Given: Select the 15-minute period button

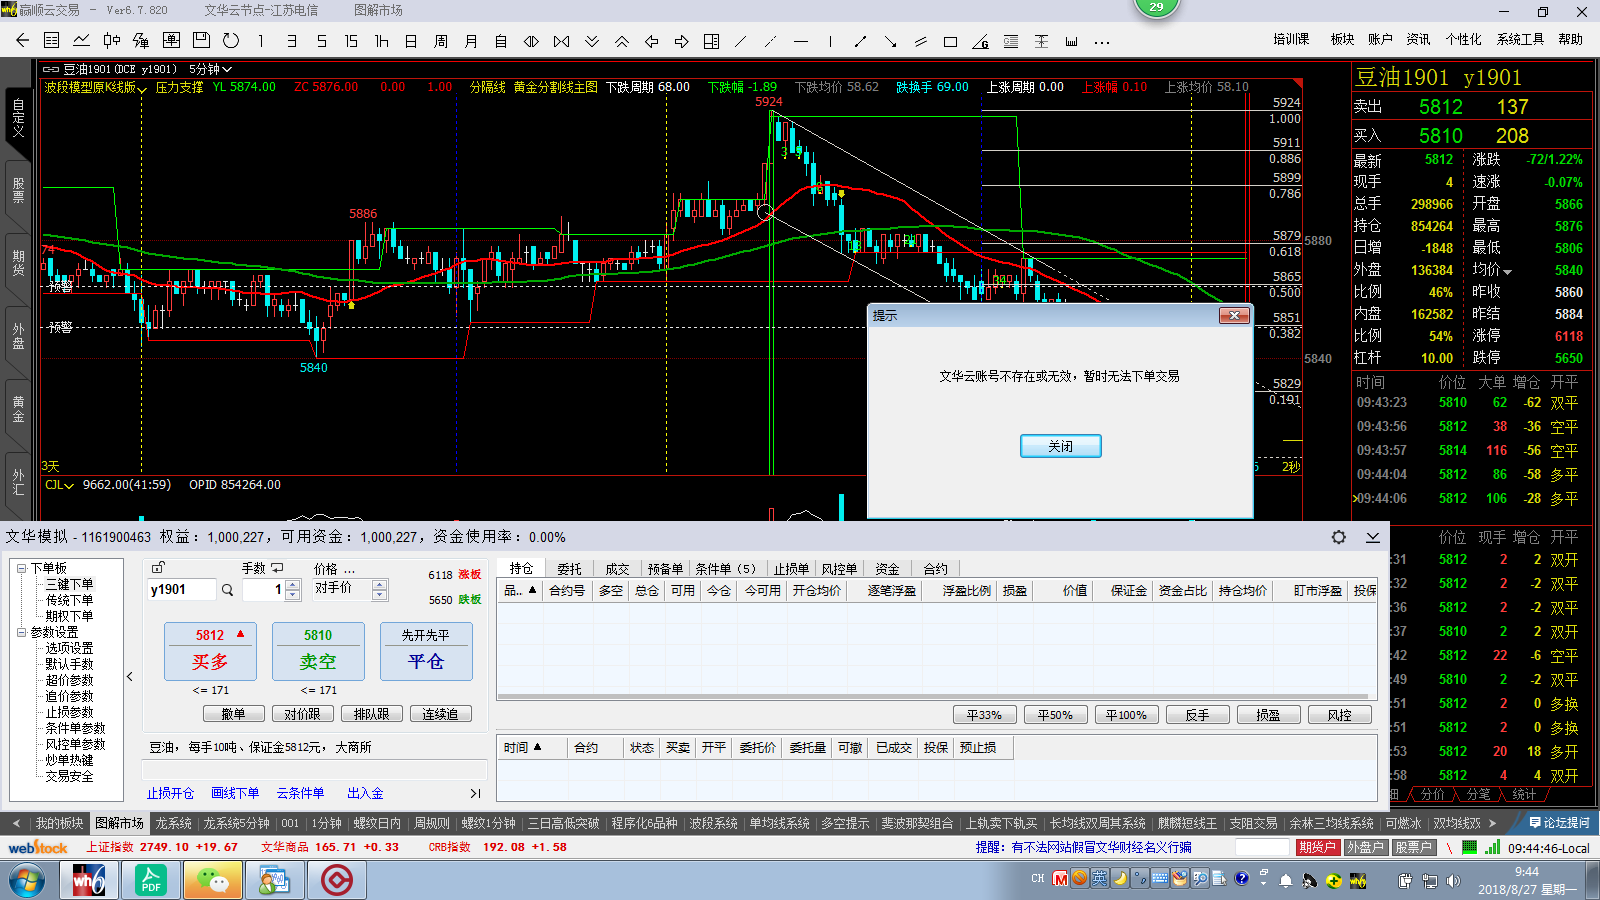Looking at the screenshot, I should 351,41.
